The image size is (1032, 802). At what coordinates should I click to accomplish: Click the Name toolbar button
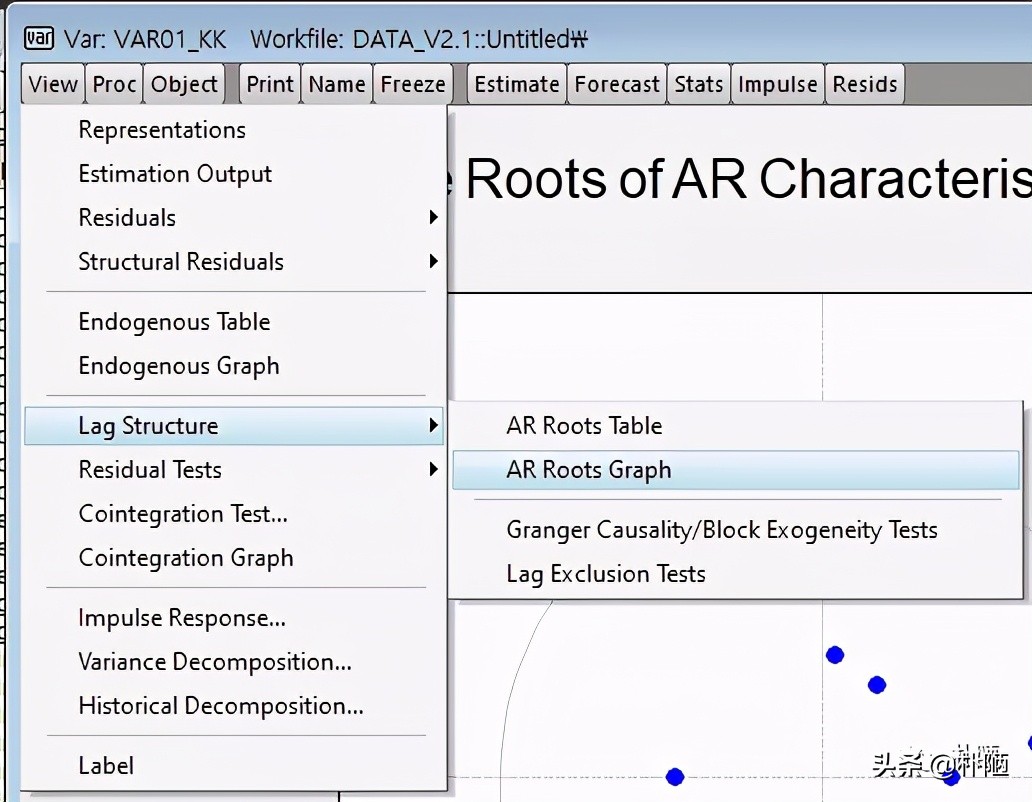click(337, 84)
